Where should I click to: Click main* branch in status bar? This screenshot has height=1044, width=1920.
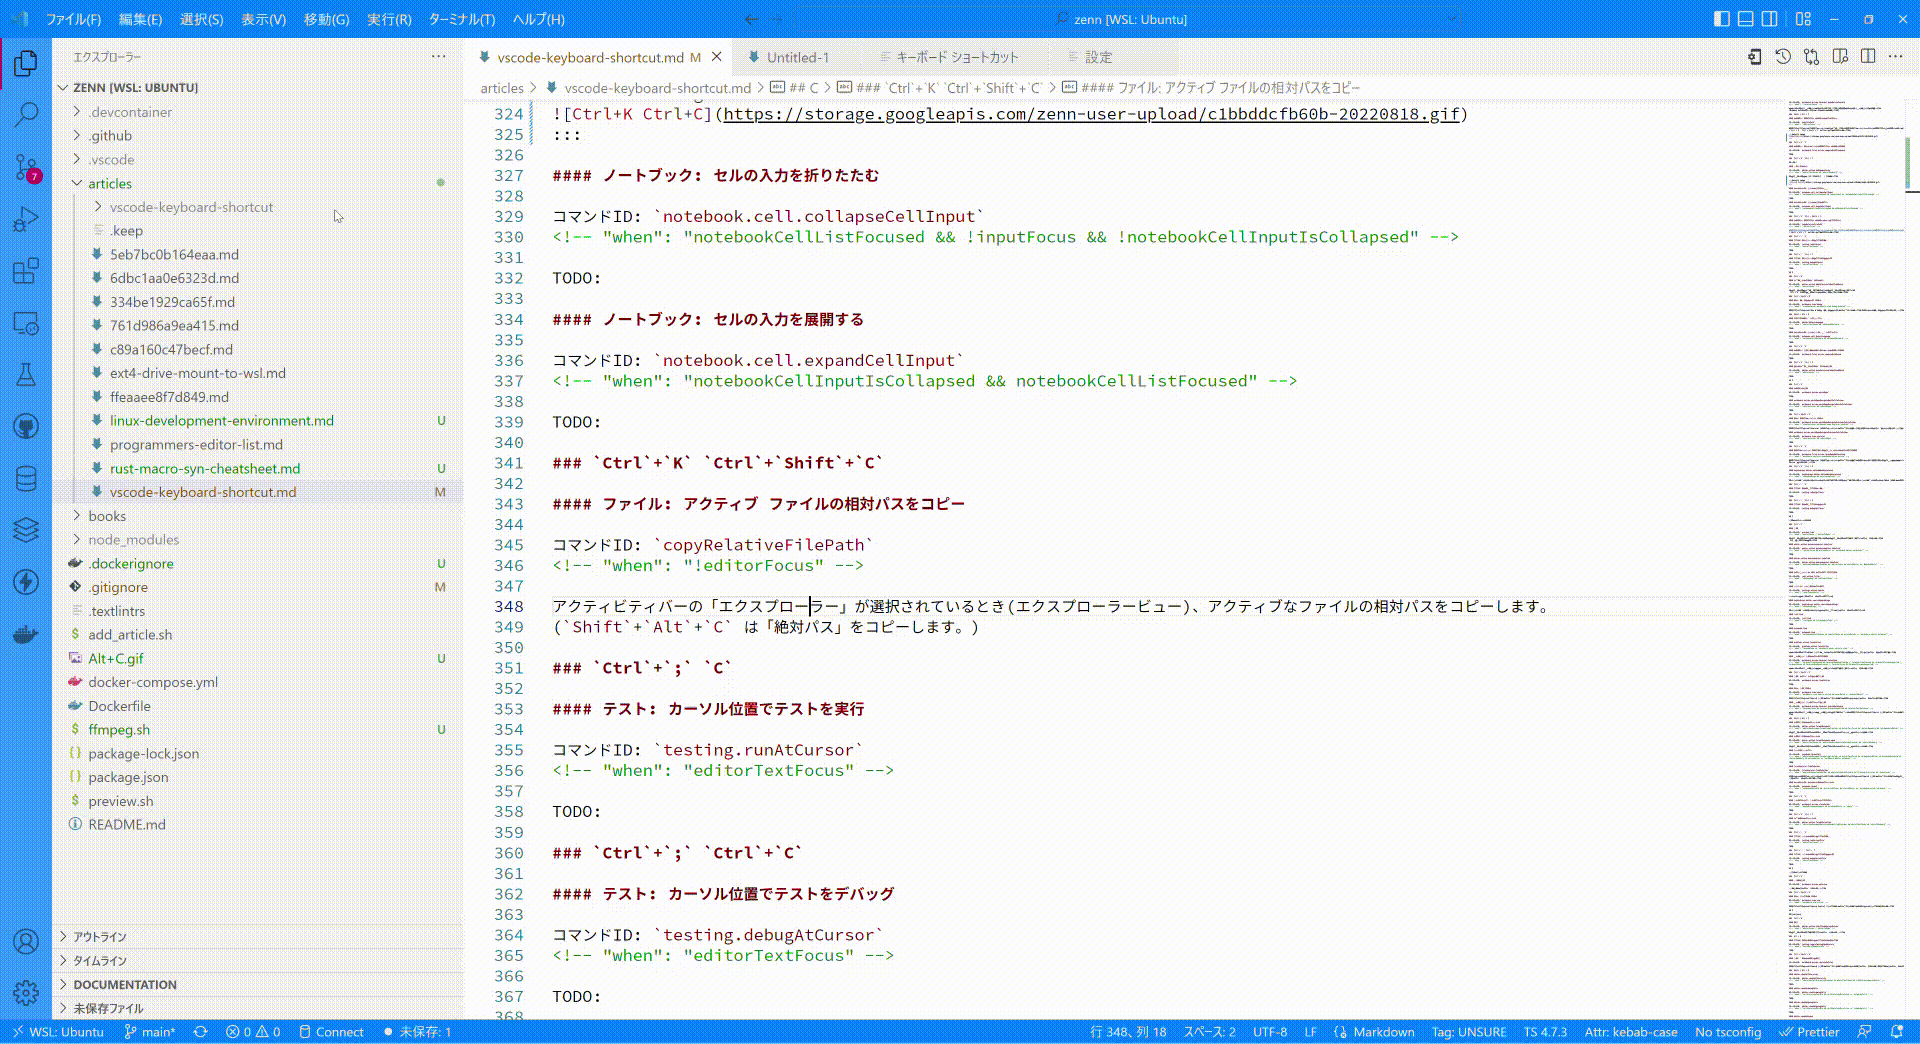click(x=150, y=1032)
